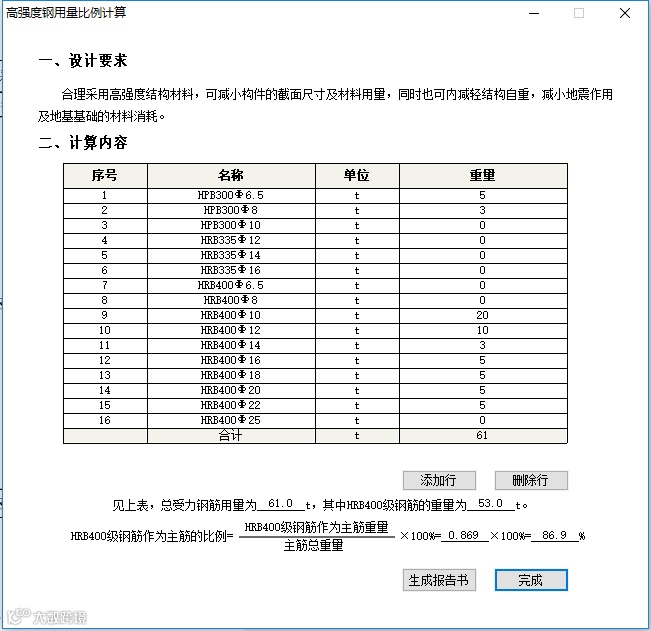651x631 pixels.
Task: Select the weight cell for HRB400 14
Action: pos(483,345)
